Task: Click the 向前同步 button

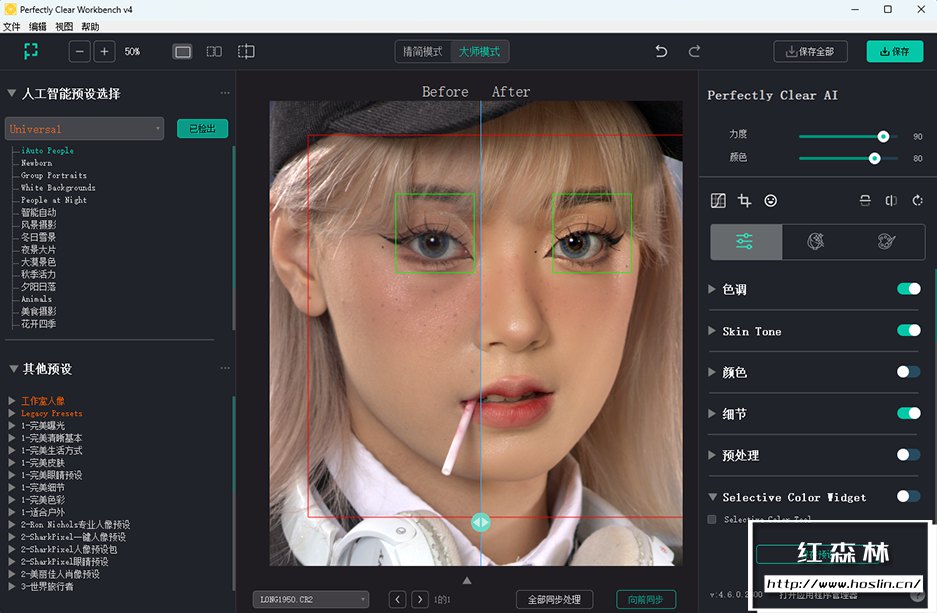Action: [645, 599]
